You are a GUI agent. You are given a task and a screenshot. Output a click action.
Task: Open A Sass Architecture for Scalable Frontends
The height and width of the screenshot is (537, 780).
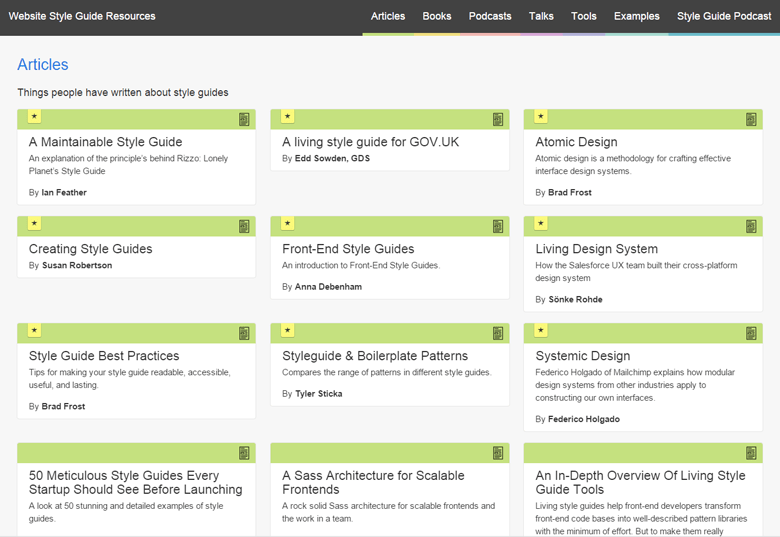pos(373,482)
